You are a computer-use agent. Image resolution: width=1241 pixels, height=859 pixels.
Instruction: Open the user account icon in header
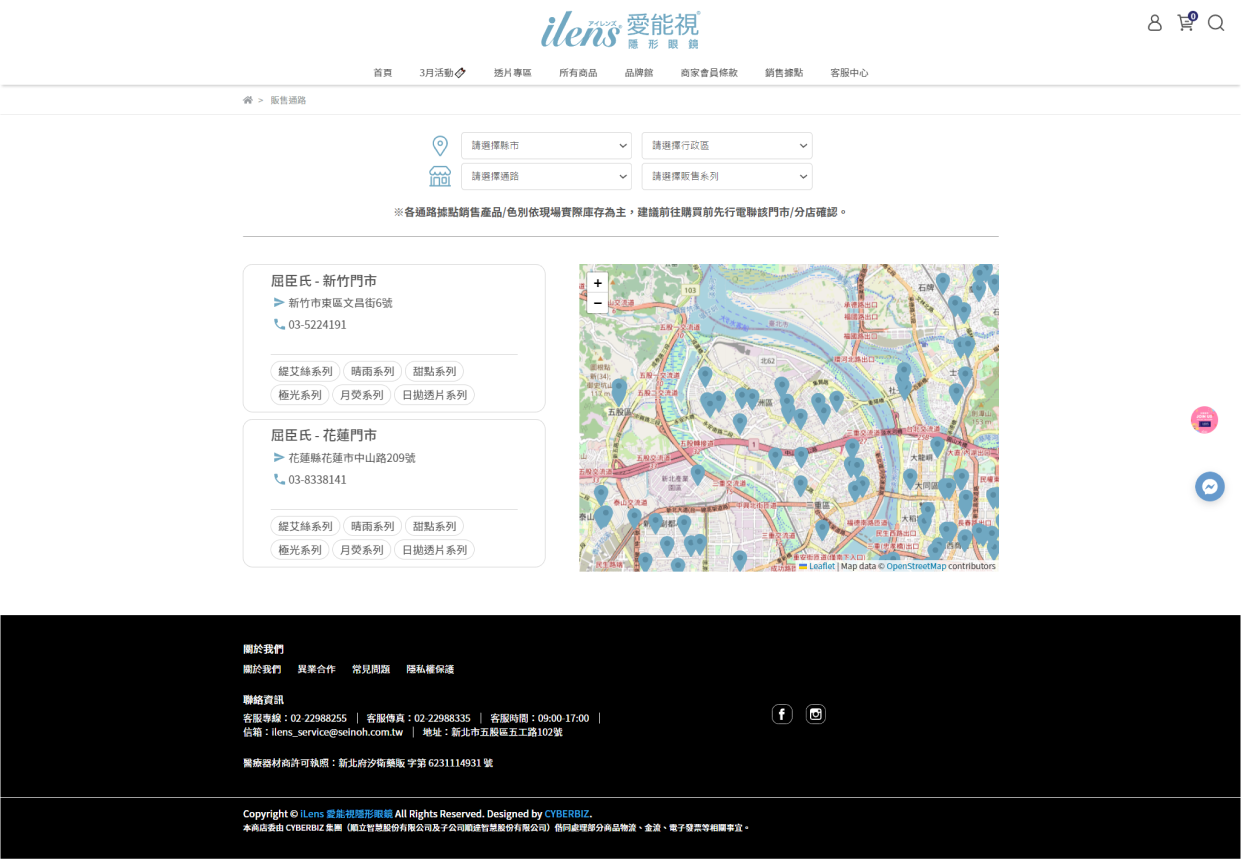[x=1155, y=22]
